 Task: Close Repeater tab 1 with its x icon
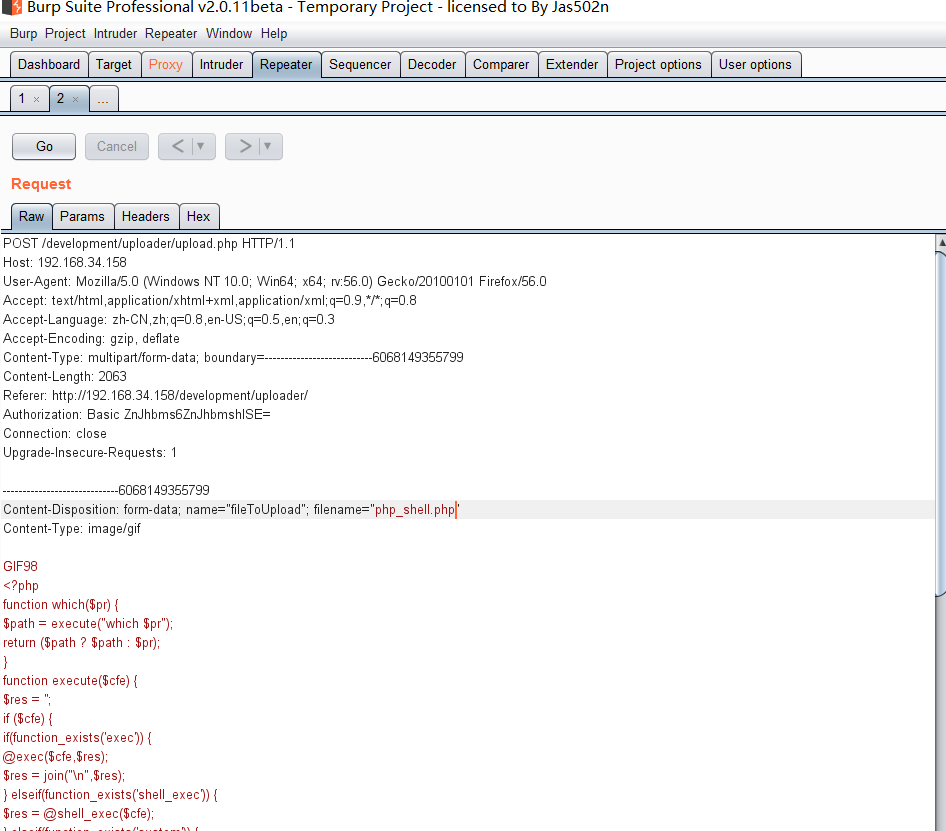coord(36,100)
